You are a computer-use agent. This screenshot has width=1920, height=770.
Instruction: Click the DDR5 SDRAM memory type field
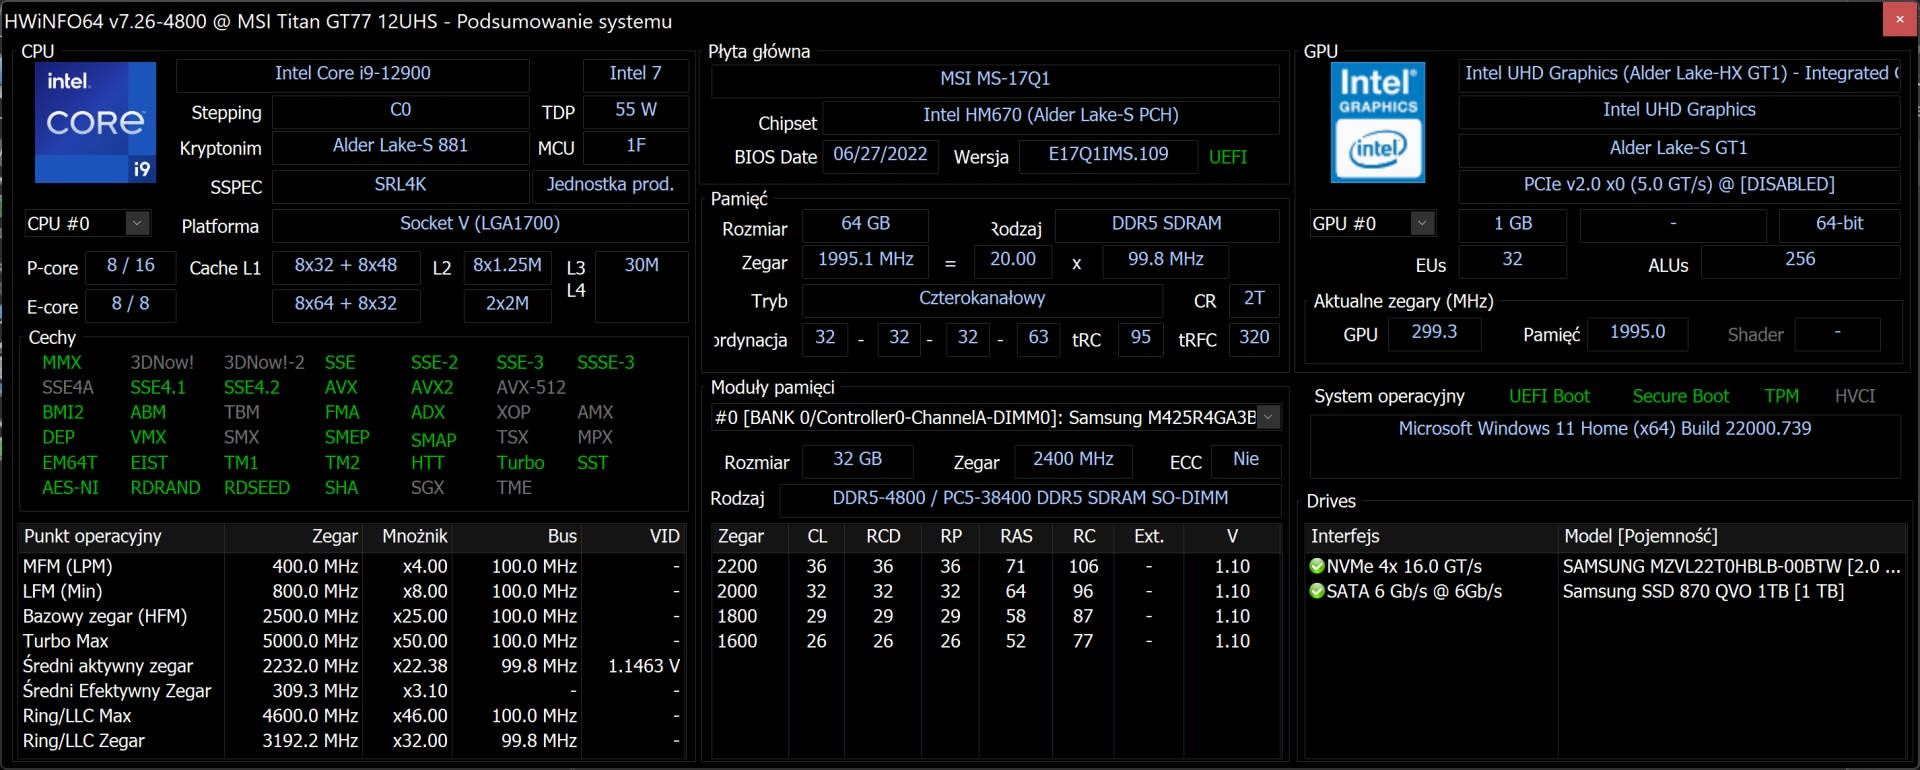[x=1166, y=224]
